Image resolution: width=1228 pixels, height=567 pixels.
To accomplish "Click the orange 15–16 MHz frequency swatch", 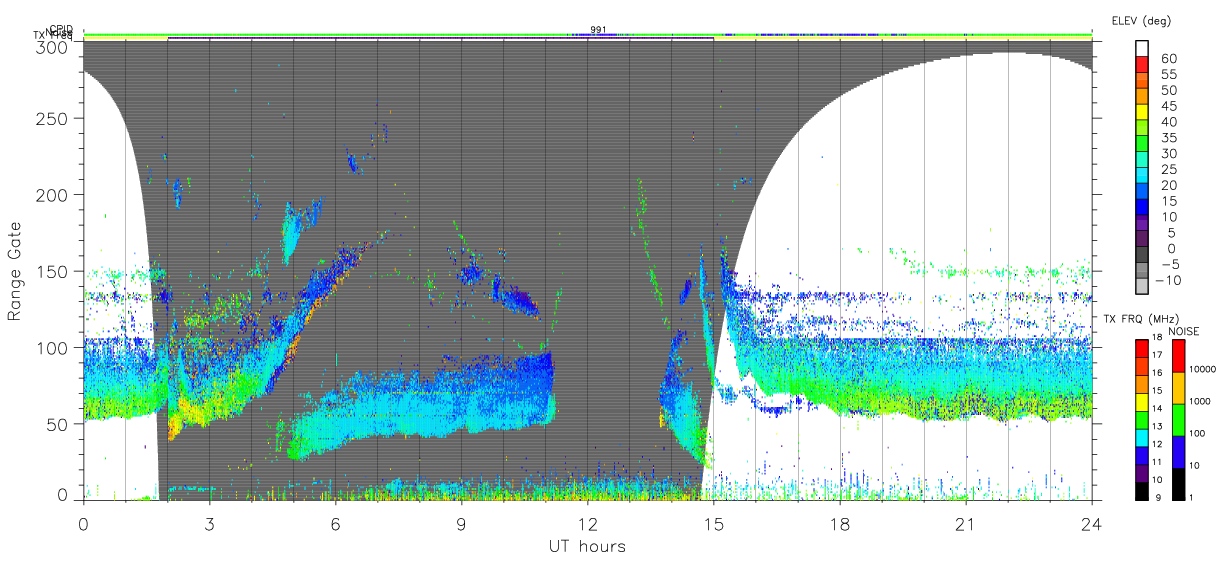I will pos(1140,384).
